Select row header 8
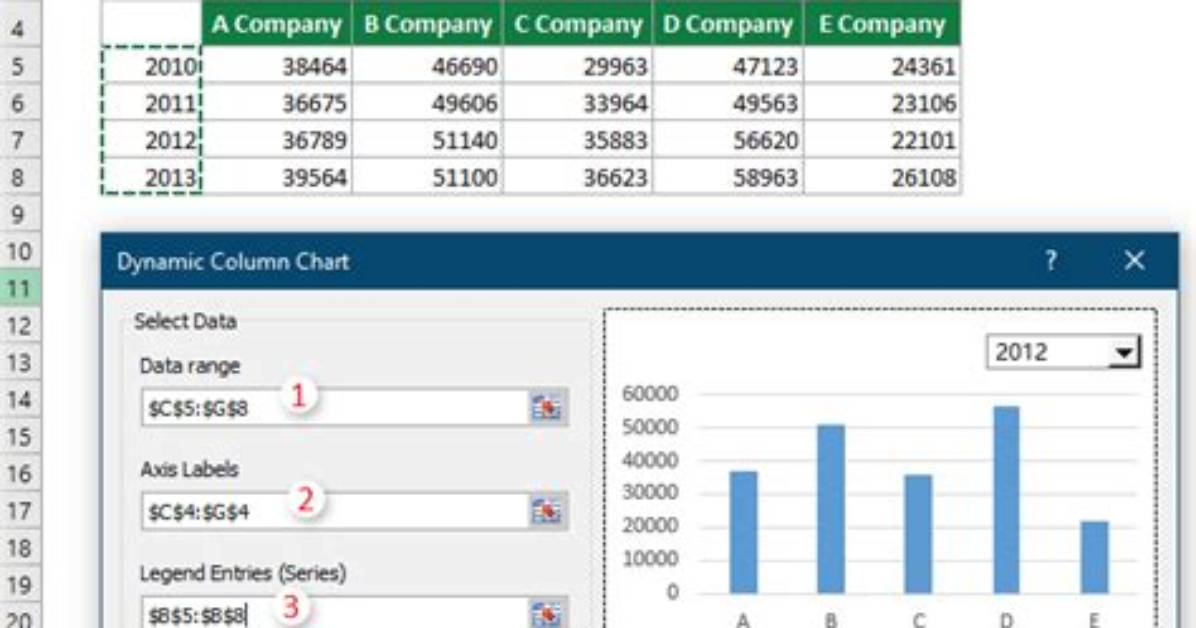The width and height of the screenshot is (1196, 628). [19, 178]
